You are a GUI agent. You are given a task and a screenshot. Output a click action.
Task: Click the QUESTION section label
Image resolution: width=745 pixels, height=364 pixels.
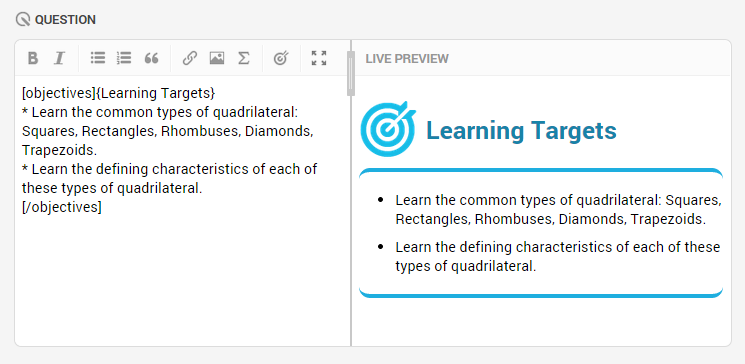tap(65, 19)
